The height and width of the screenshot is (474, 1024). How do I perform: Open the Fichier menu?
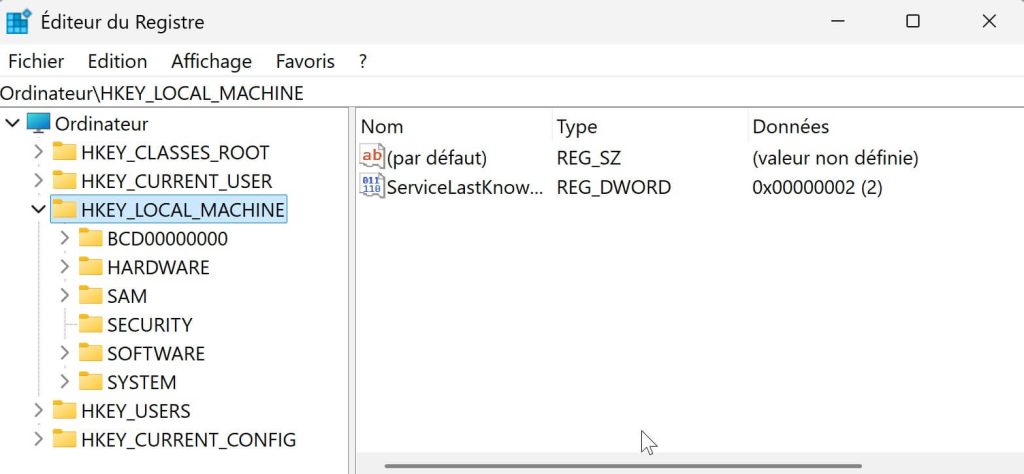(x=36, y=61)
